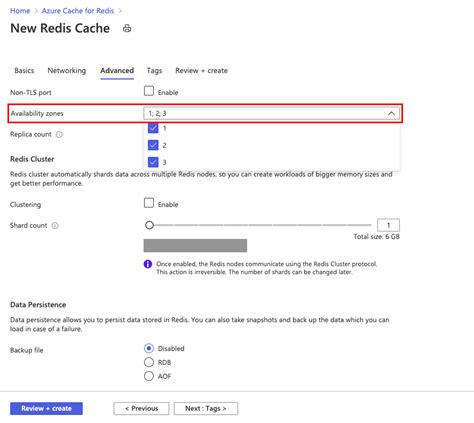
Task: Collapse the Availability zones dropdown
Action: (391, 113)
